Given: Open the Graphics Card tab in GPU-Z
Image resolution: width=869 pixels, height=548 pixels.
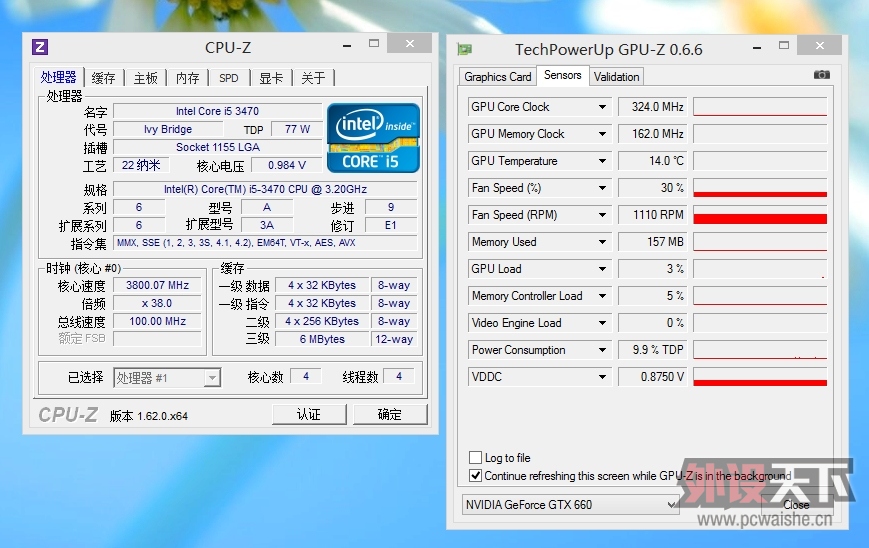Looking at the screenshot, I should click(x=498, y=77).
